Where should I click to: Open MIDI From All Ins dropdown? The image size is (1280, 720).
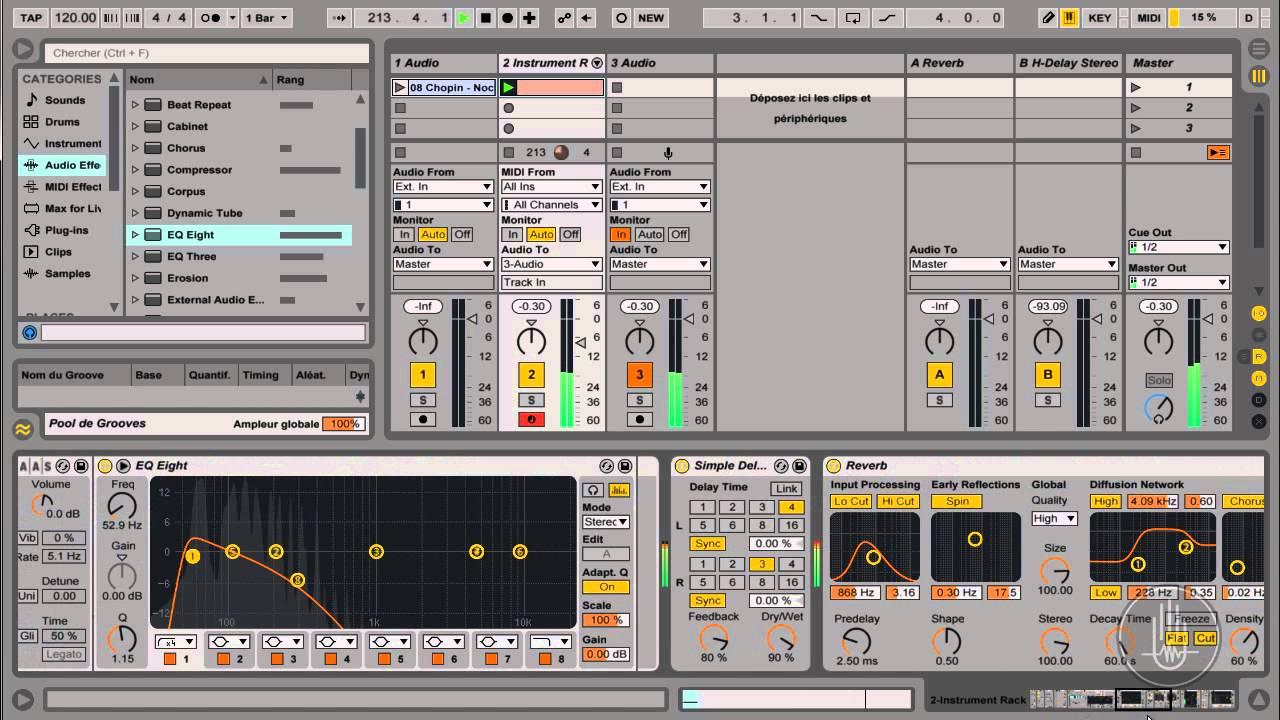551,187
